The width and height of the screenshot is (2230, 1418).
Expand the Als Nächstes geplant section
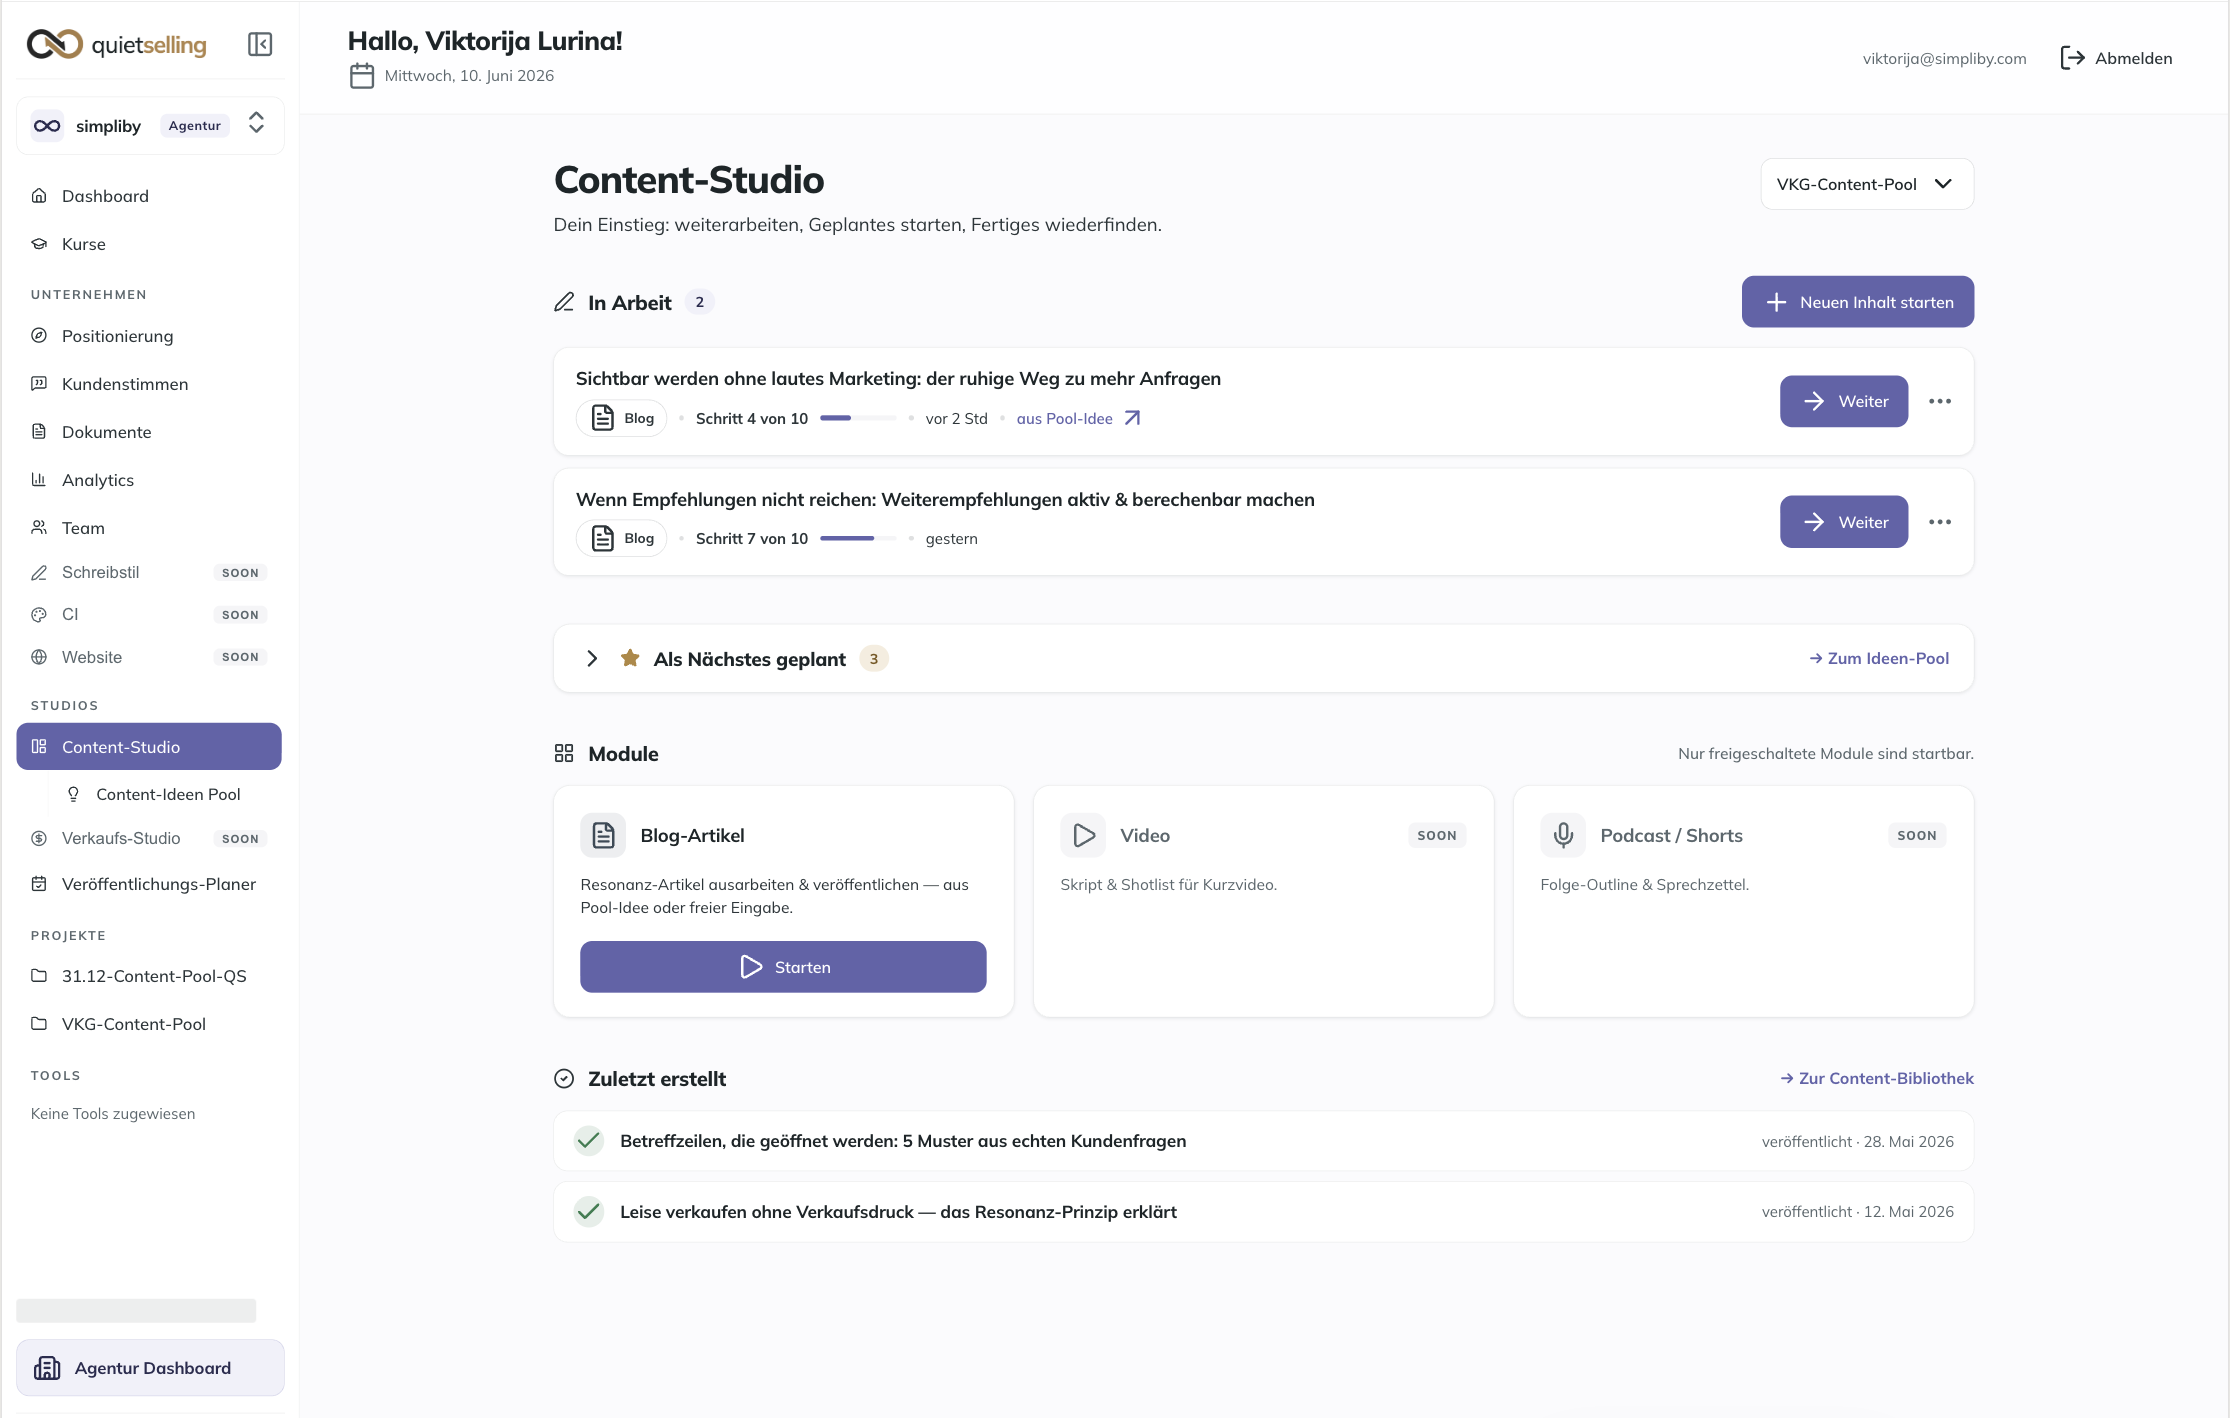coord(592,658)
